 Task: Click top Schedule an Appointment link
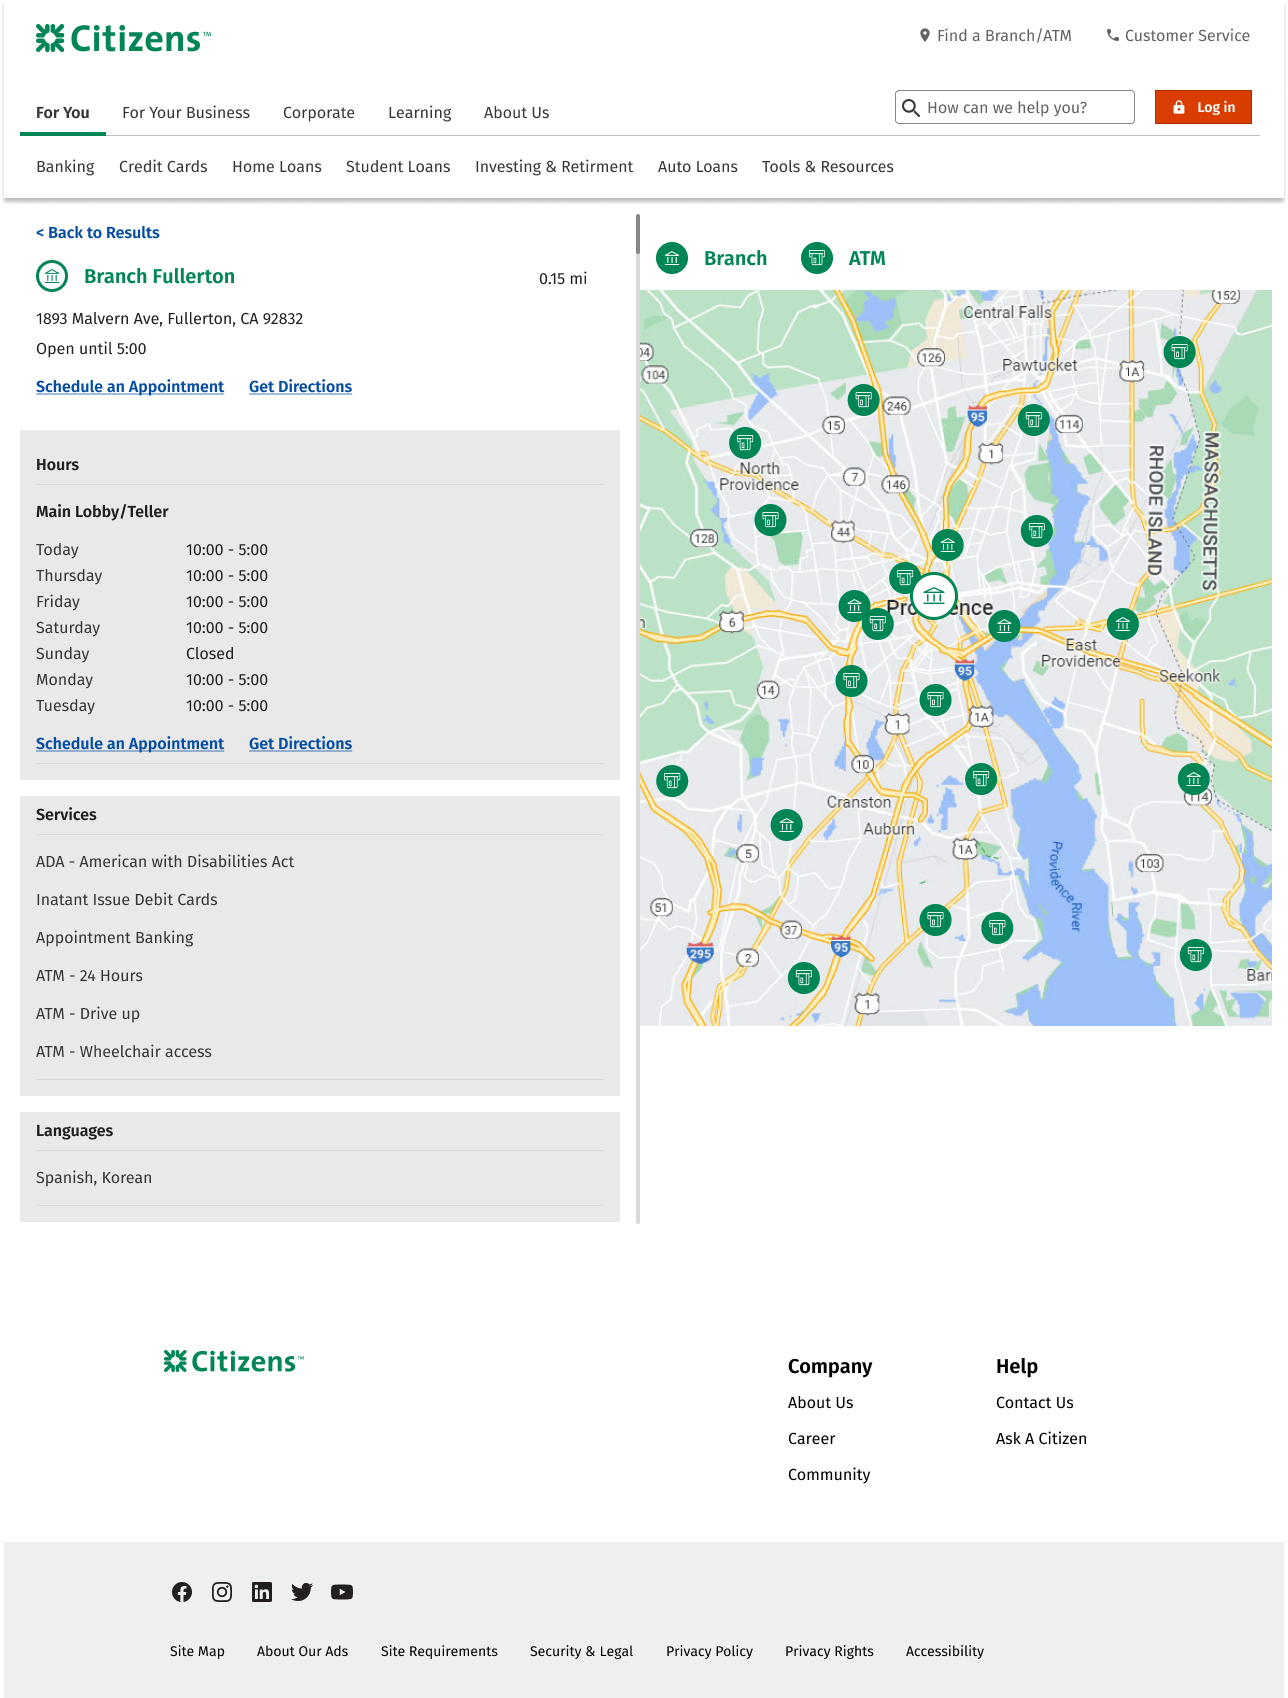[130, 387]
